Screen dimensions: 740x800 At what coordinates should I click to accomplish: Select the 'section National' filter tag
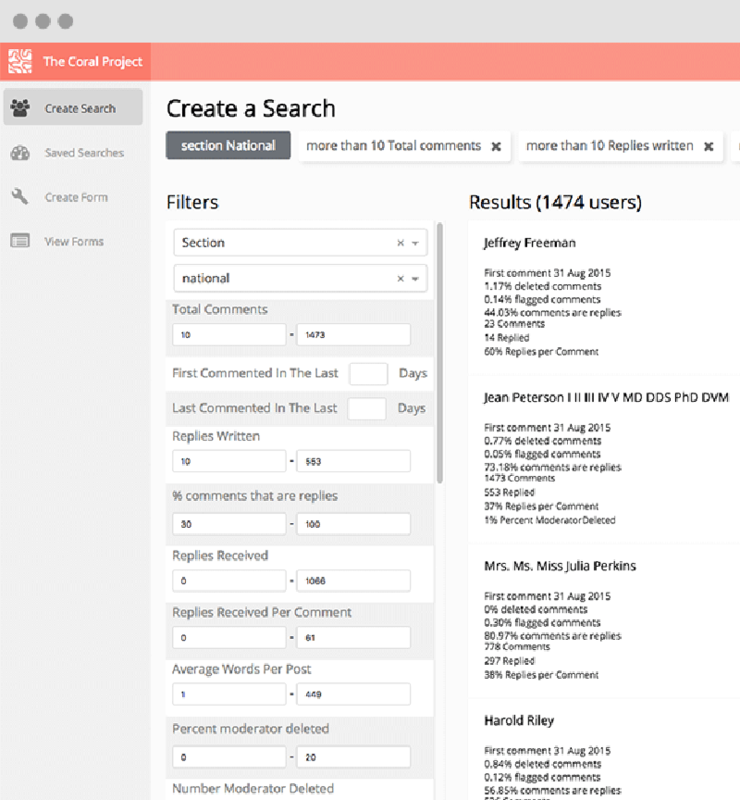[x=228, y=146]
